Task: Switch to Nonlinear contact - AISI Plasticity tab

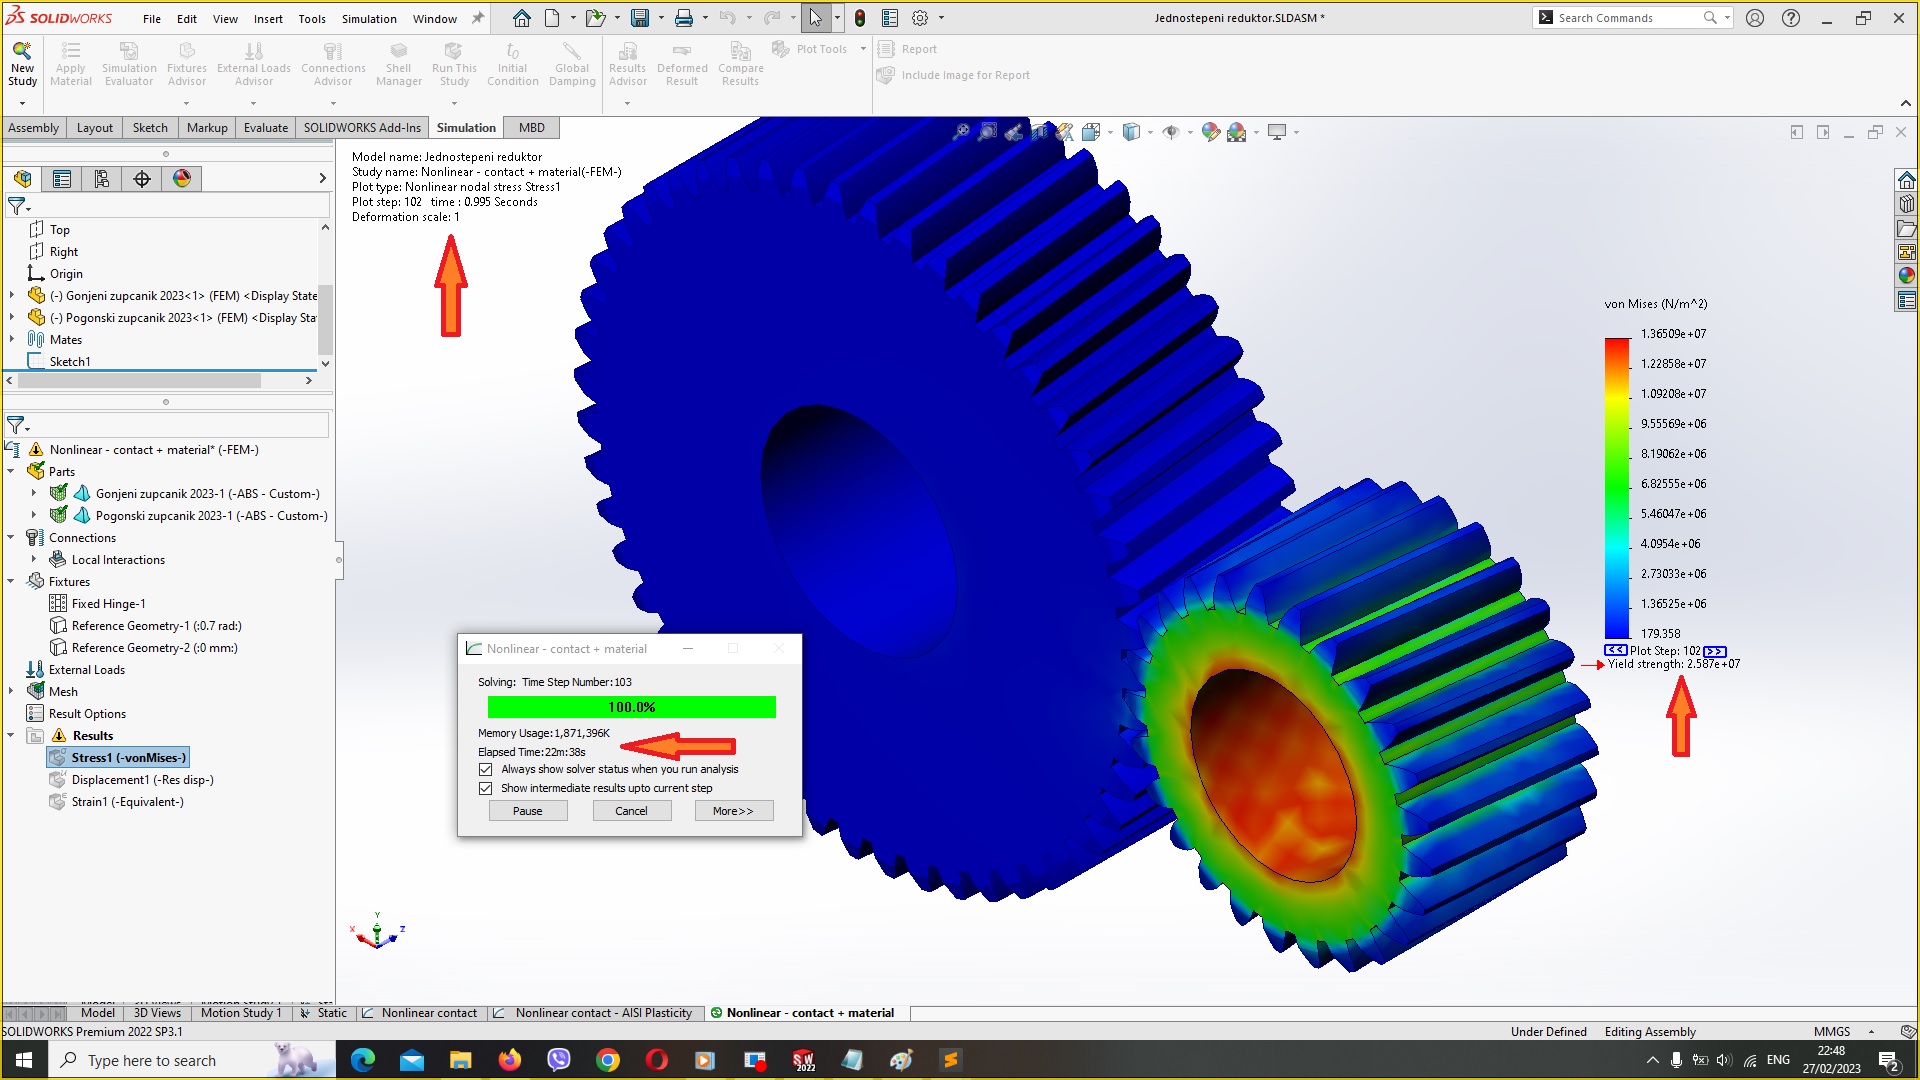Action: click(x=594, y=1013)
